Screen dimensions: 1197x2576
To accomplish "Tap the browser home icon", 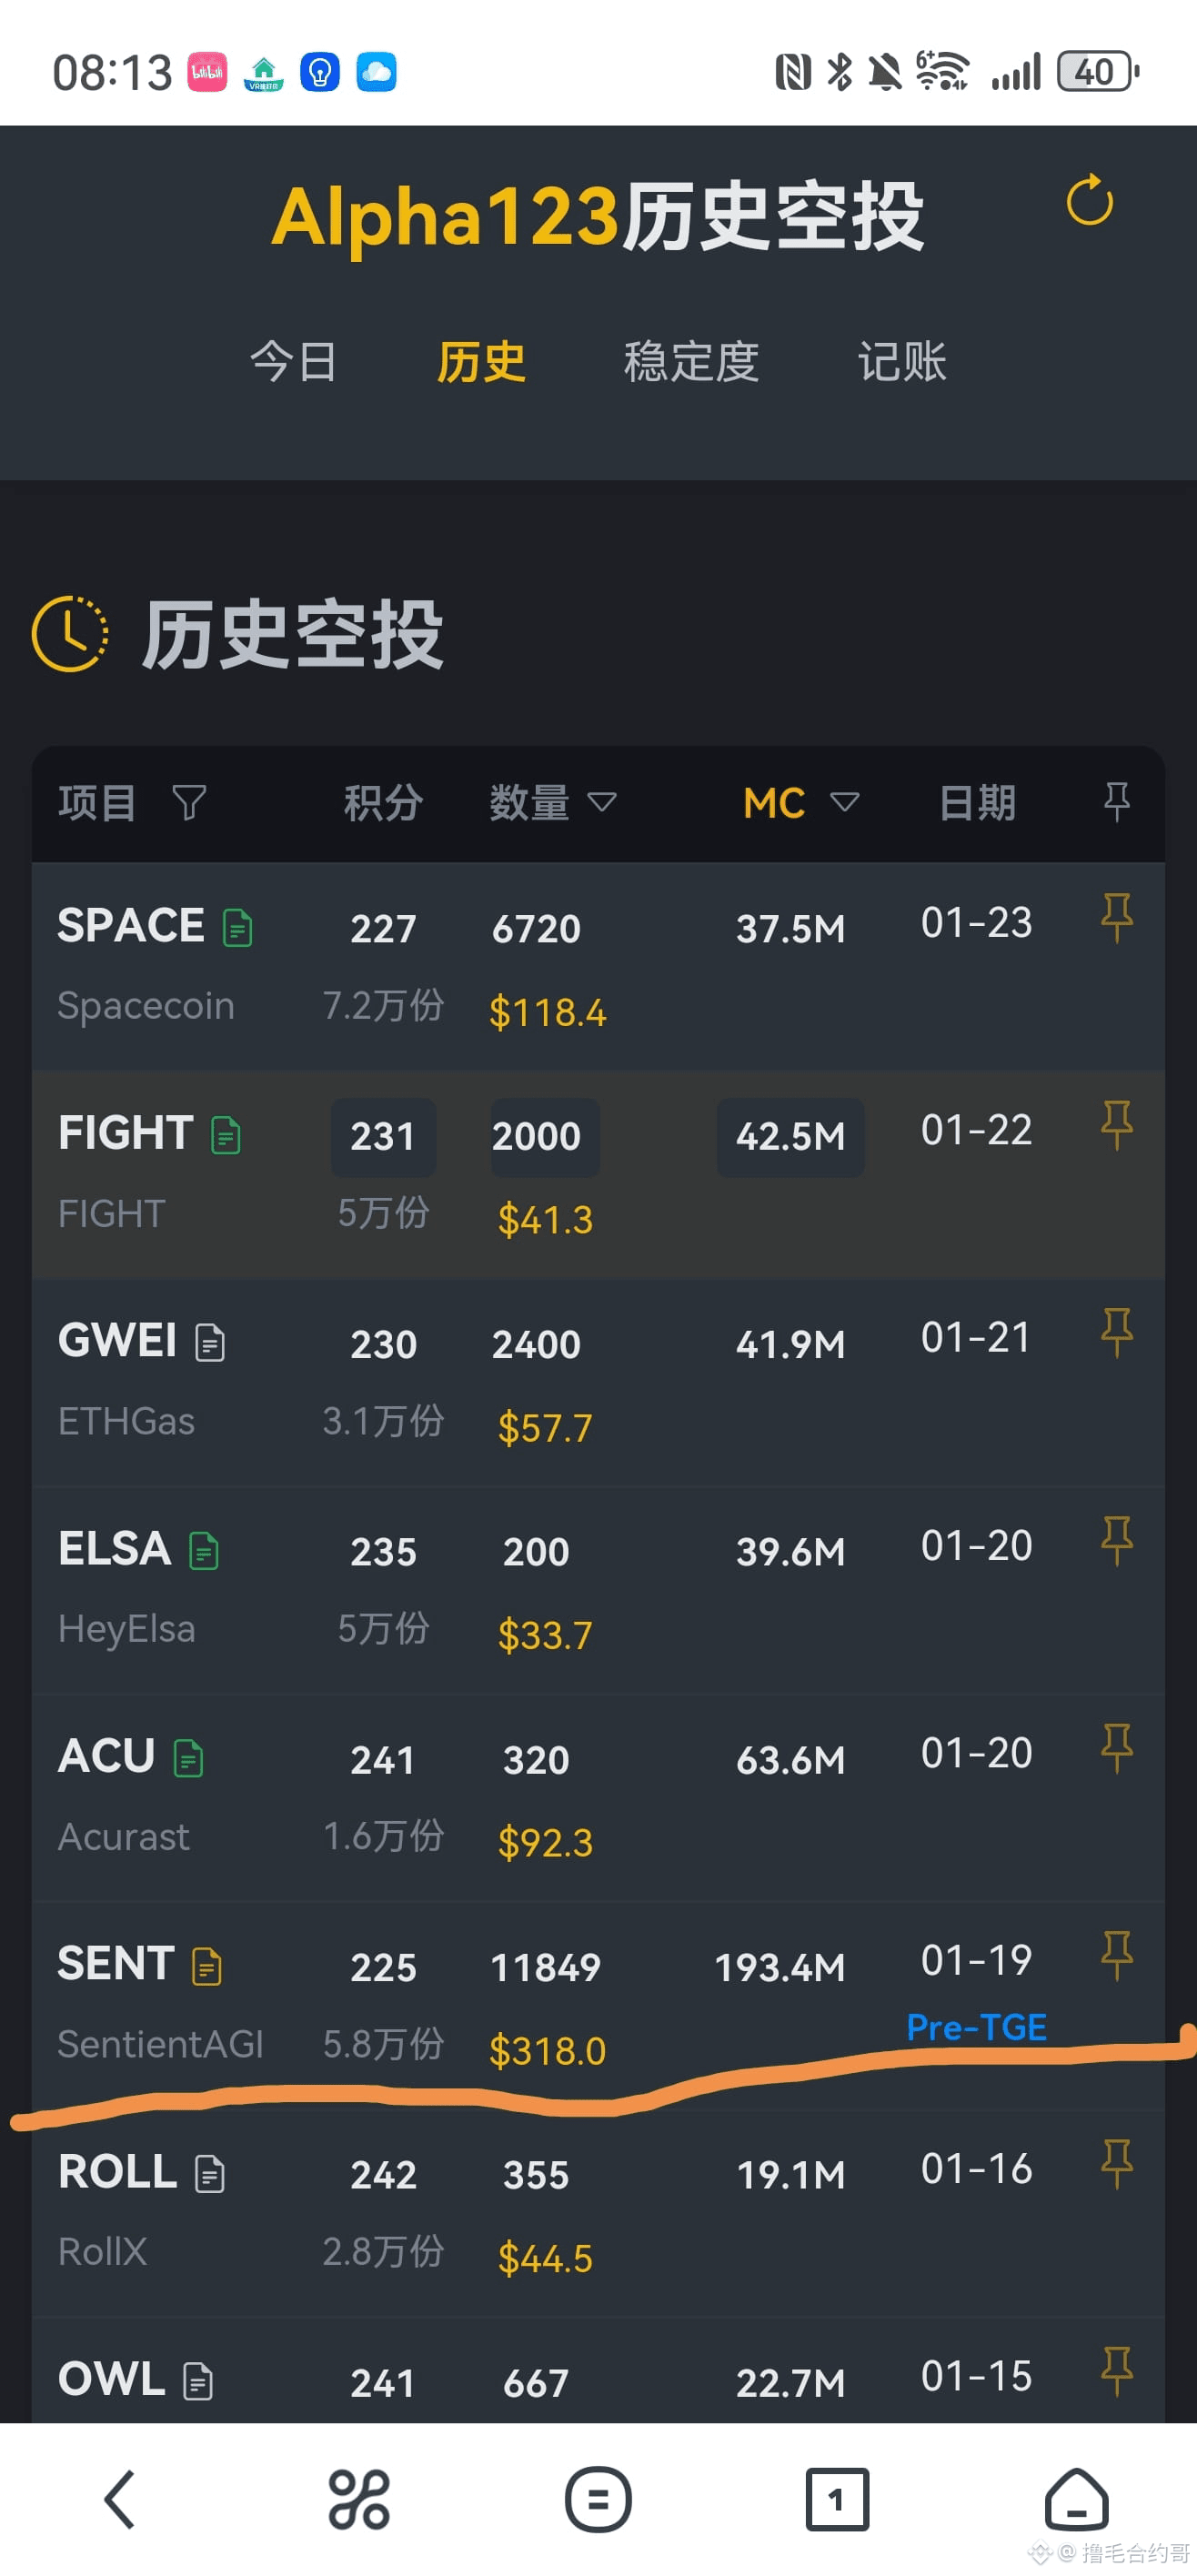I will [1076, 2499].
